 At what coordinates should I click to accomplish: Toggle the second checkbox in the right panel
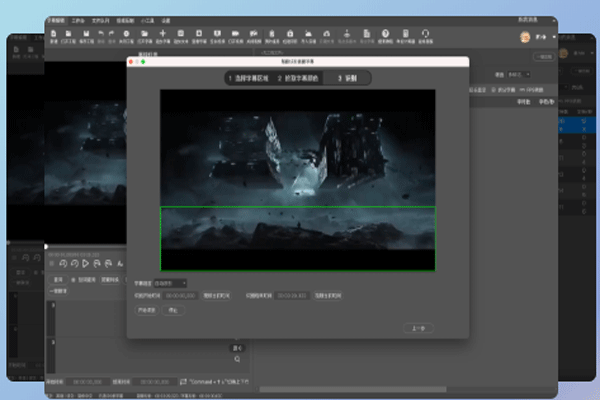(x=524, y=89)
